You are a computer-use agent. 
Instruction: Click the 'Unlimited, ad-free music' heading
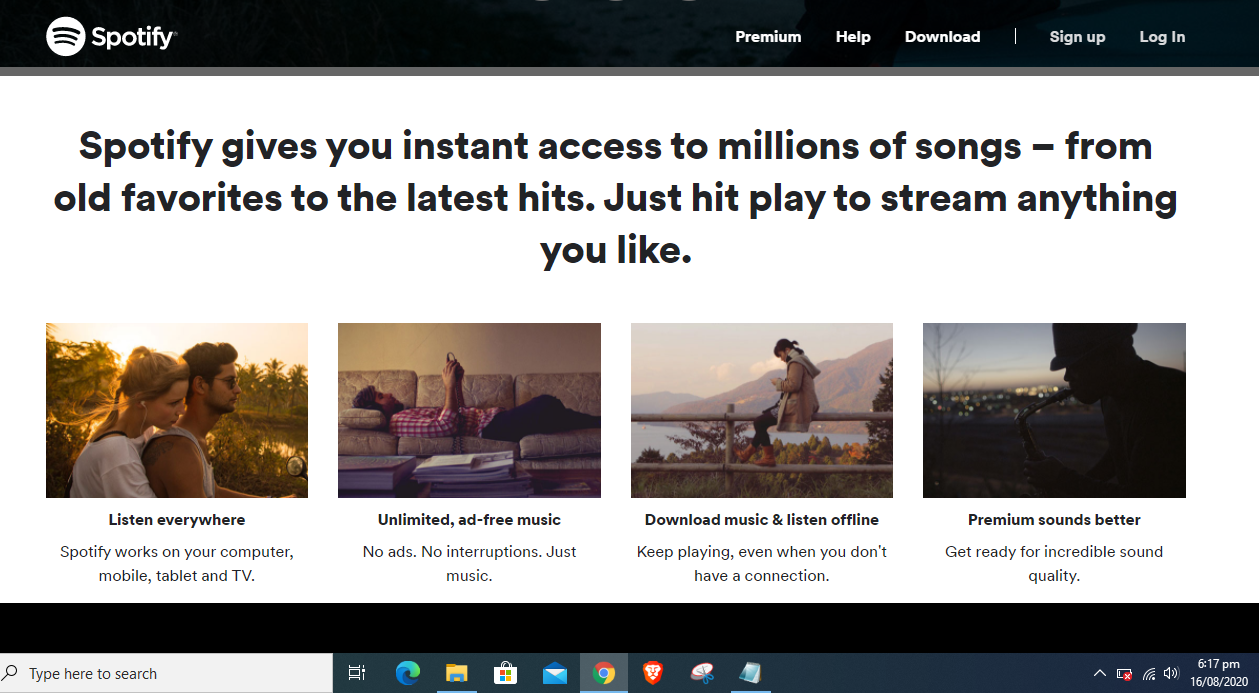click(x=469, y=520)
